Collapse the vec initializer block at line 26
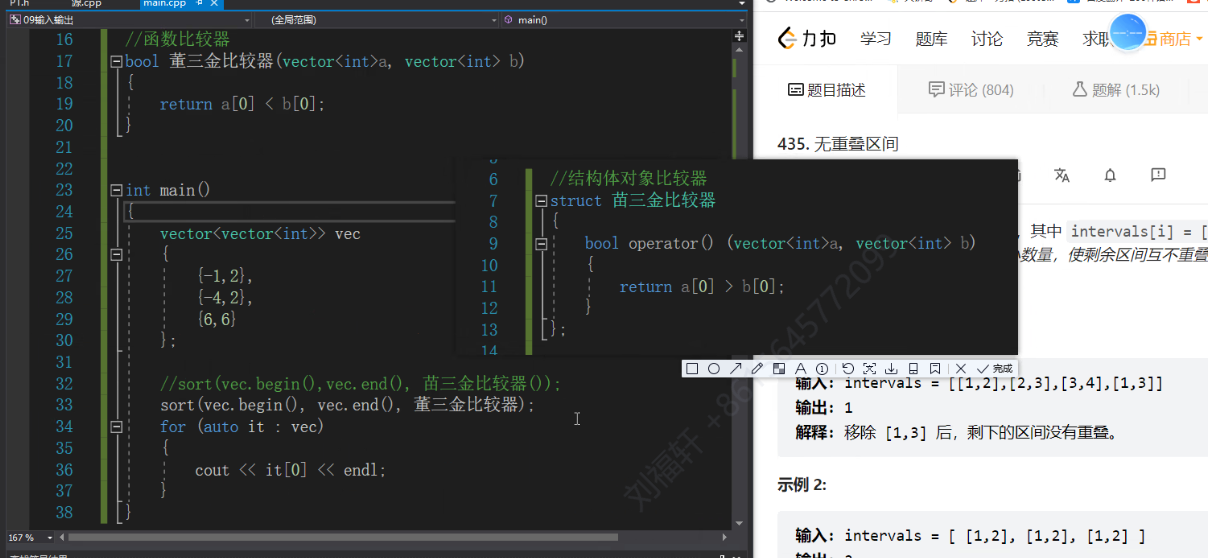This screenshot has width=1208, height=558. [x=116, y=255]
